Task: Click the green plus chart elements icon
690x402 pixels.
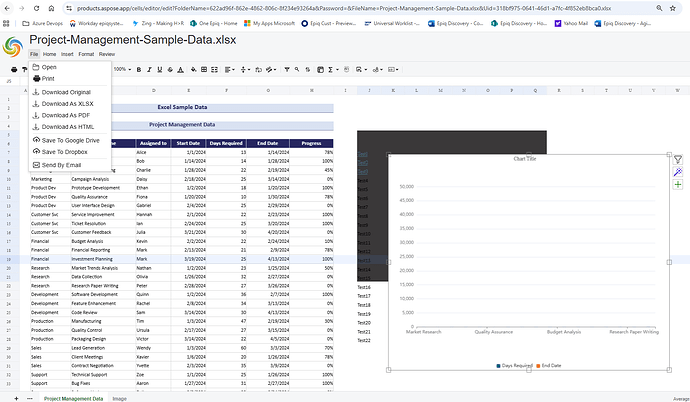Action: (678, 185)
